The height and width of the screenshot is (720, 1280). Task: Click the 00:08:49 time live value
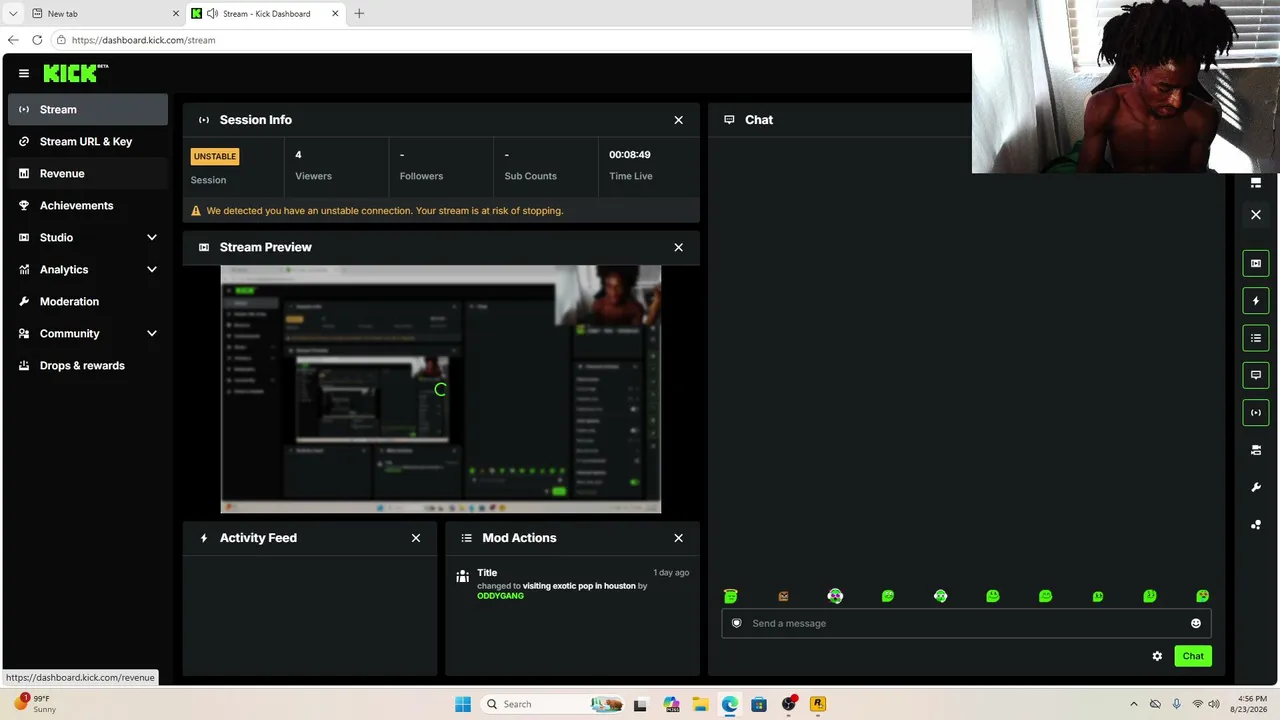pyautogui.click(x=630, y=155)
